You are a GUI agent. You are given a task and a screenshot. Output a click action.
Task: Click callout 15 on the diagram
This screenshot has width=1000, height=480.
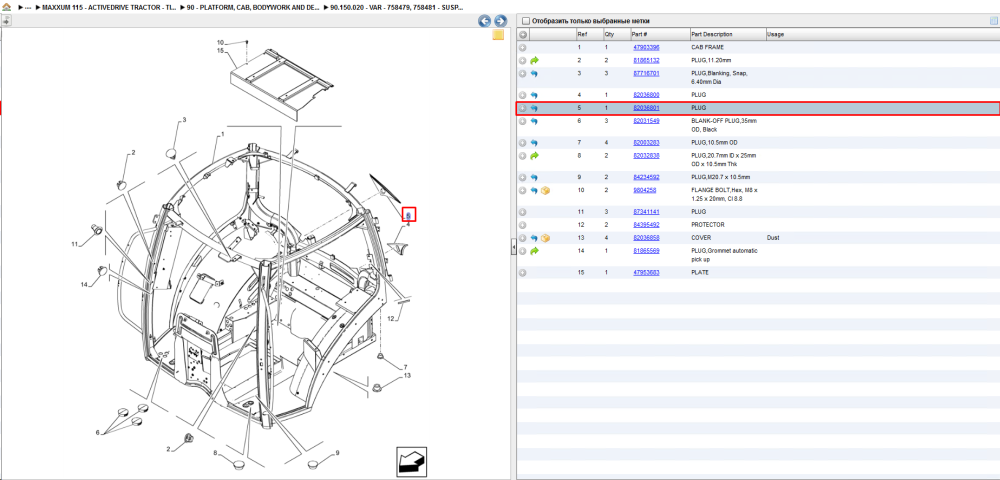(221, 50)
